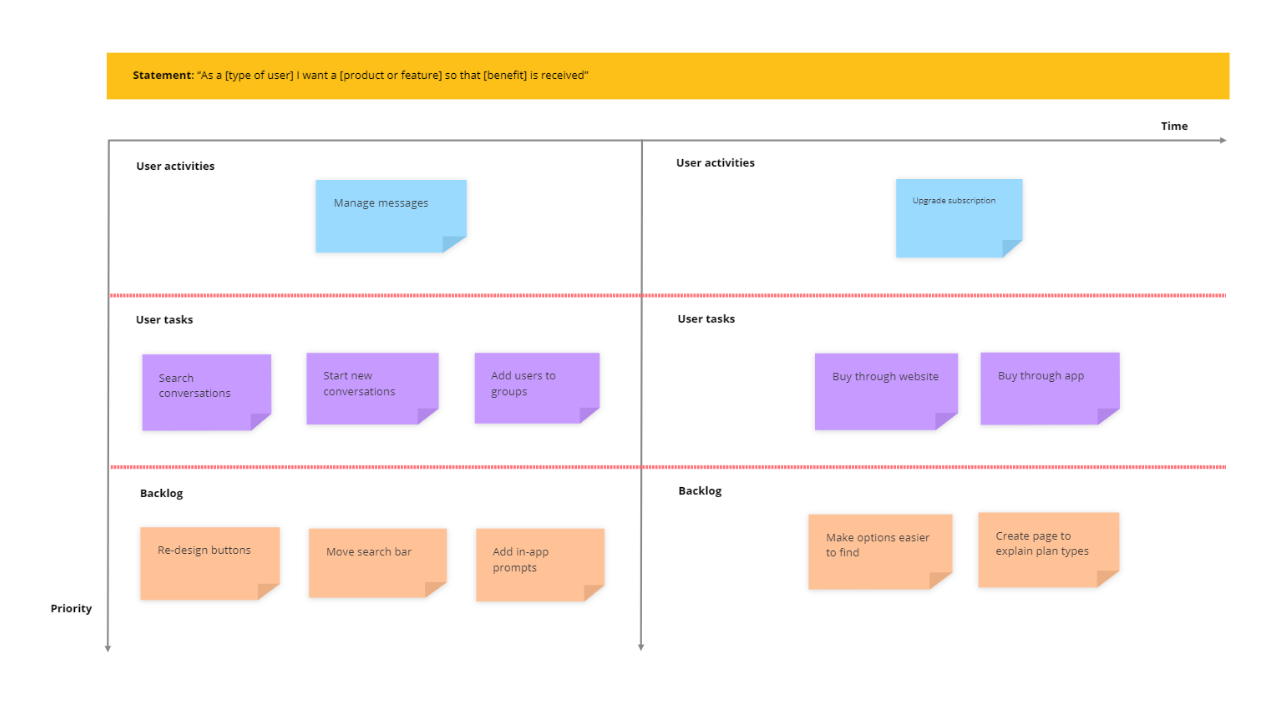This screenshot has height=720, width=1280.
Task: Click the Priority axis label
Action: click(71, 608)
